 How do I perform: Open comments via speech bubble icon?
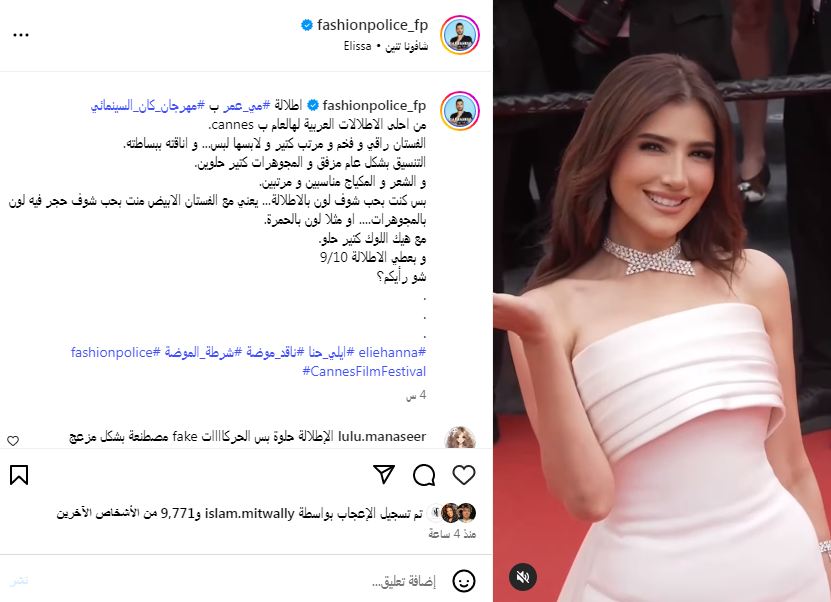424,475
